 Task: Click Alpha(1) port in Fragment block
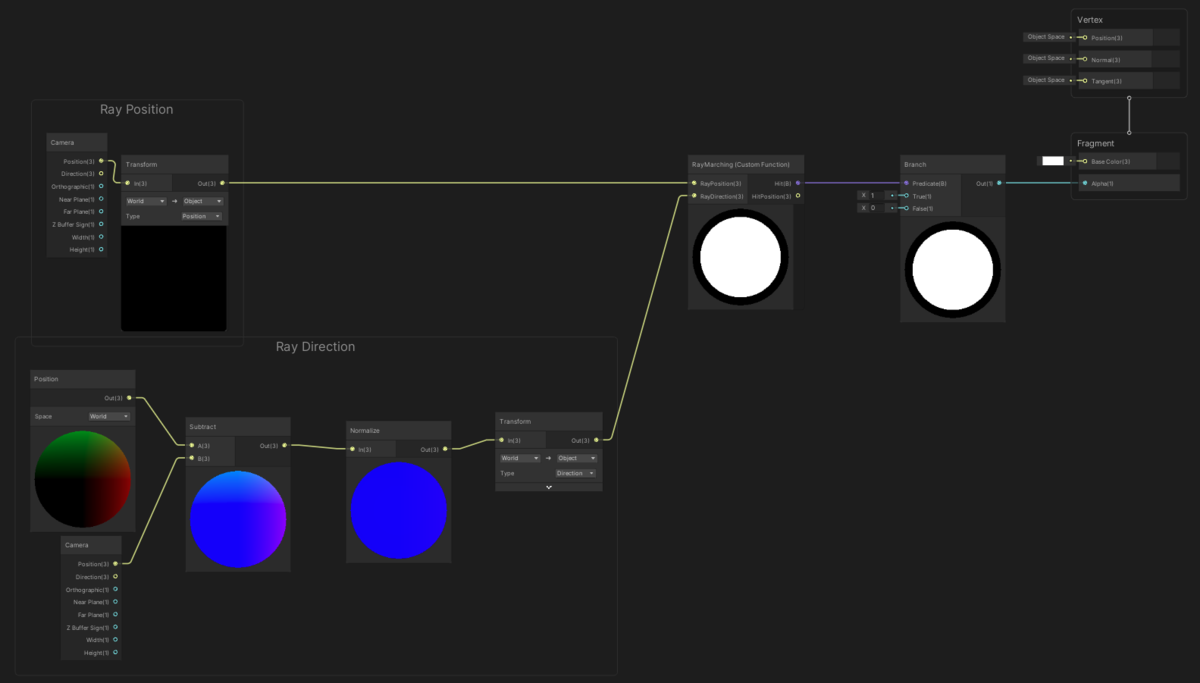pos(1084,183)
